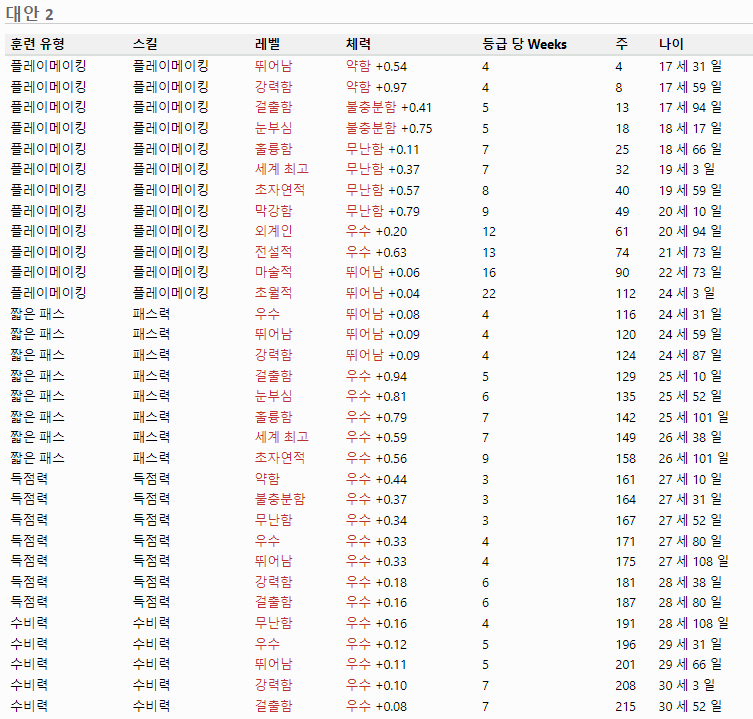Select the '훈련 유형' column header
753x719 pixels.
(37, 44)
